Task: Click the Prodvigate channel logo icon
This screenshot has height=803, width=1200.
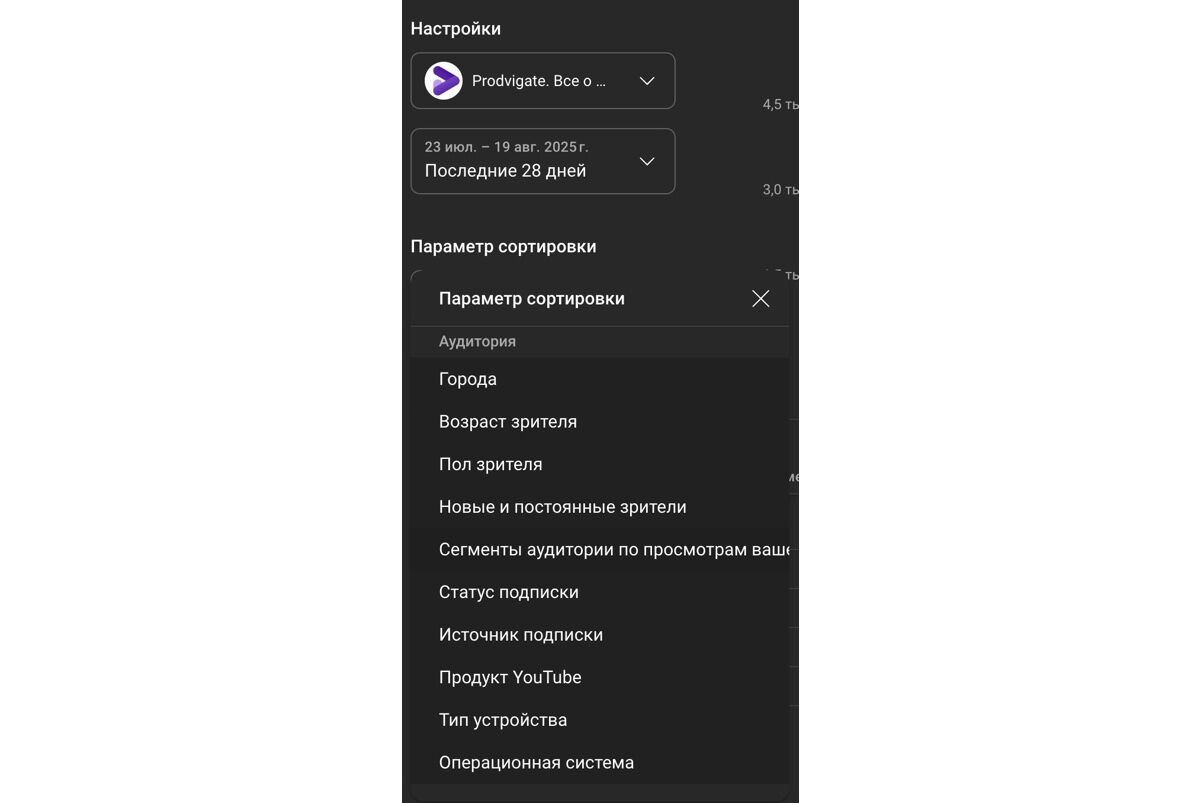Action: click(x=443, y=81)
